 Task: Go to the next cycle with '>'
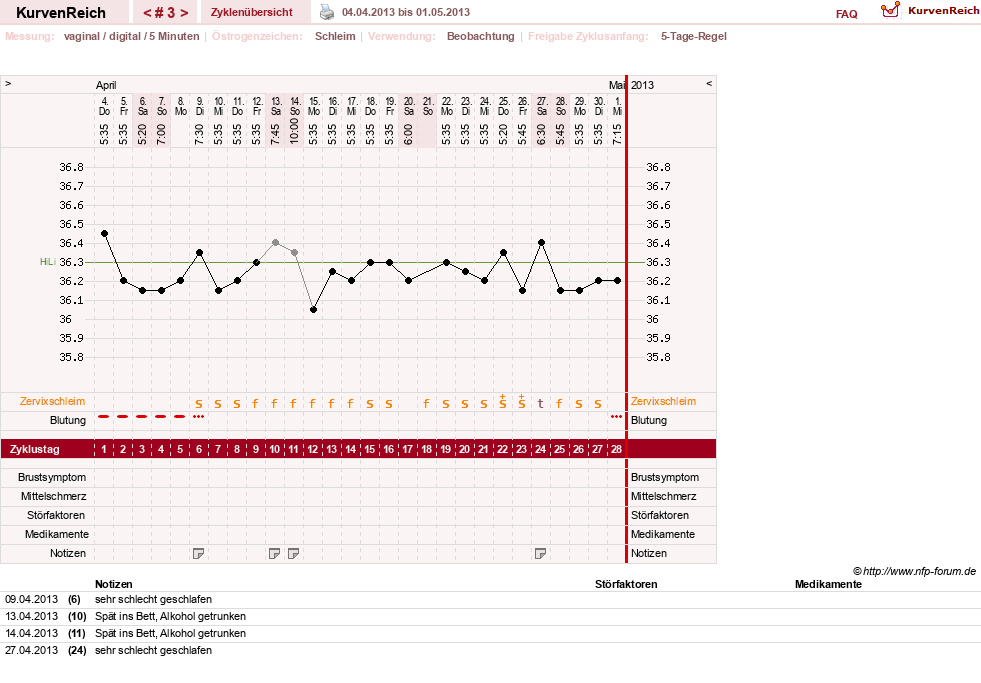pyautogui.click(x=184, y=13)
